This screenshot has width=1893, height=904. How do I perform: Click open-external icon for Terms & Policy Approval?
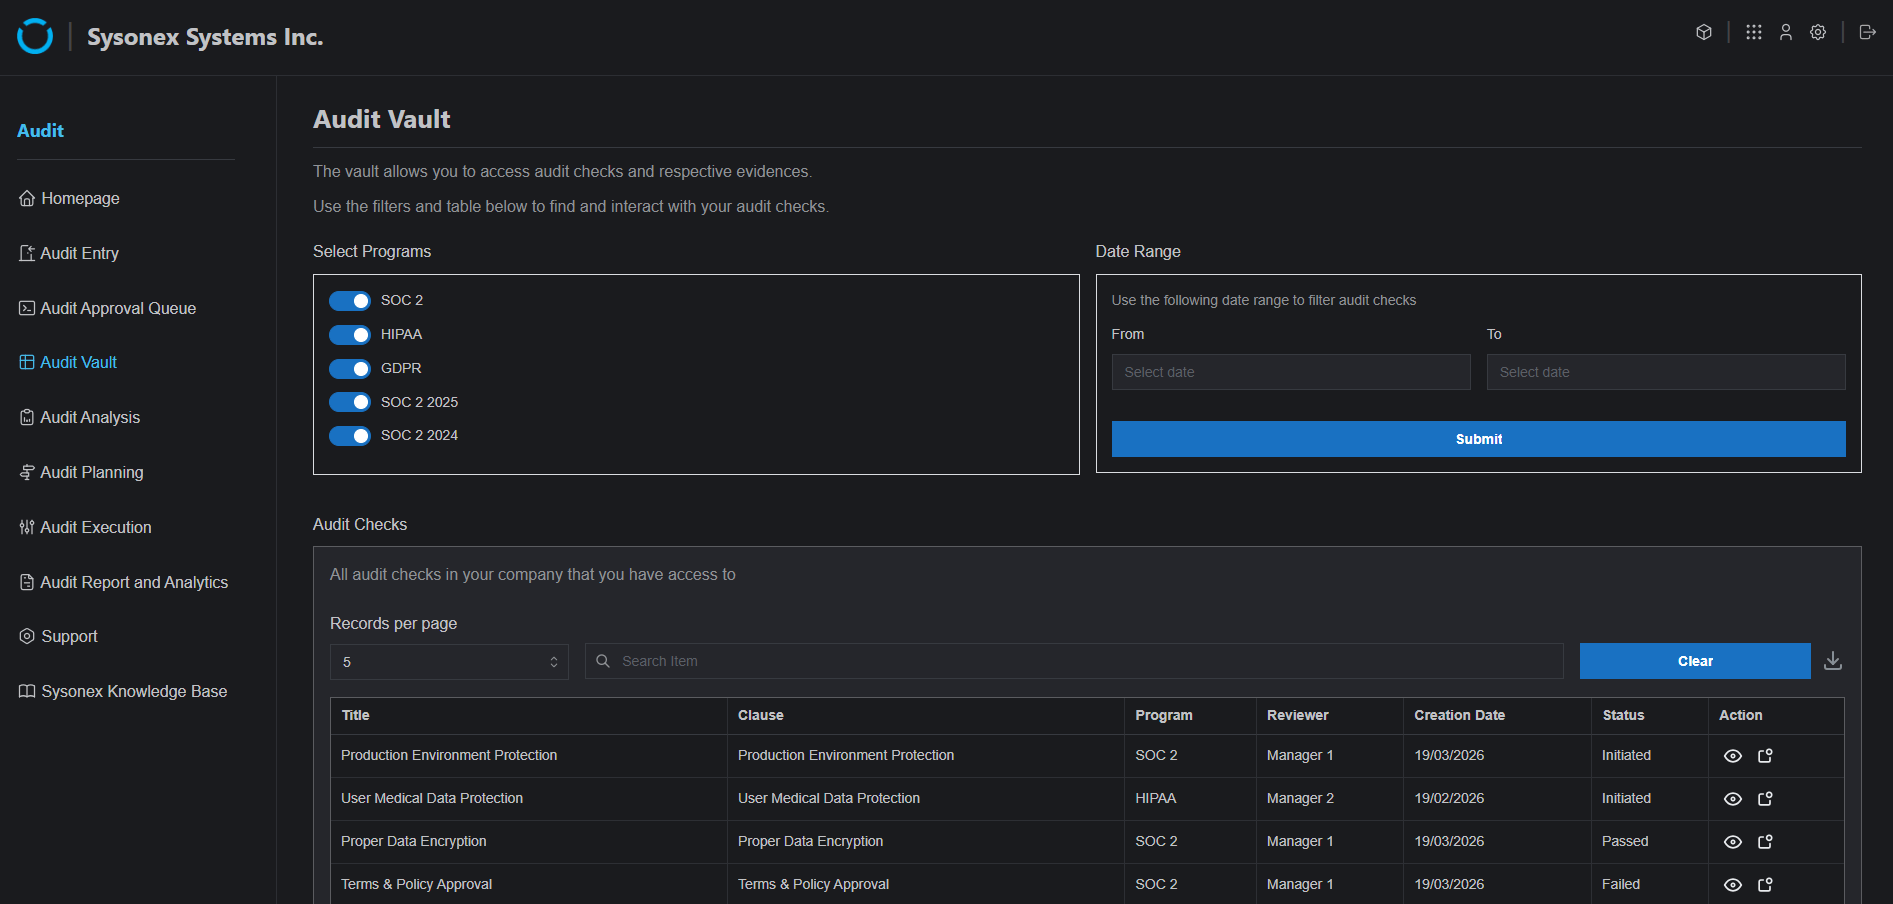[x=1765, y=885]
